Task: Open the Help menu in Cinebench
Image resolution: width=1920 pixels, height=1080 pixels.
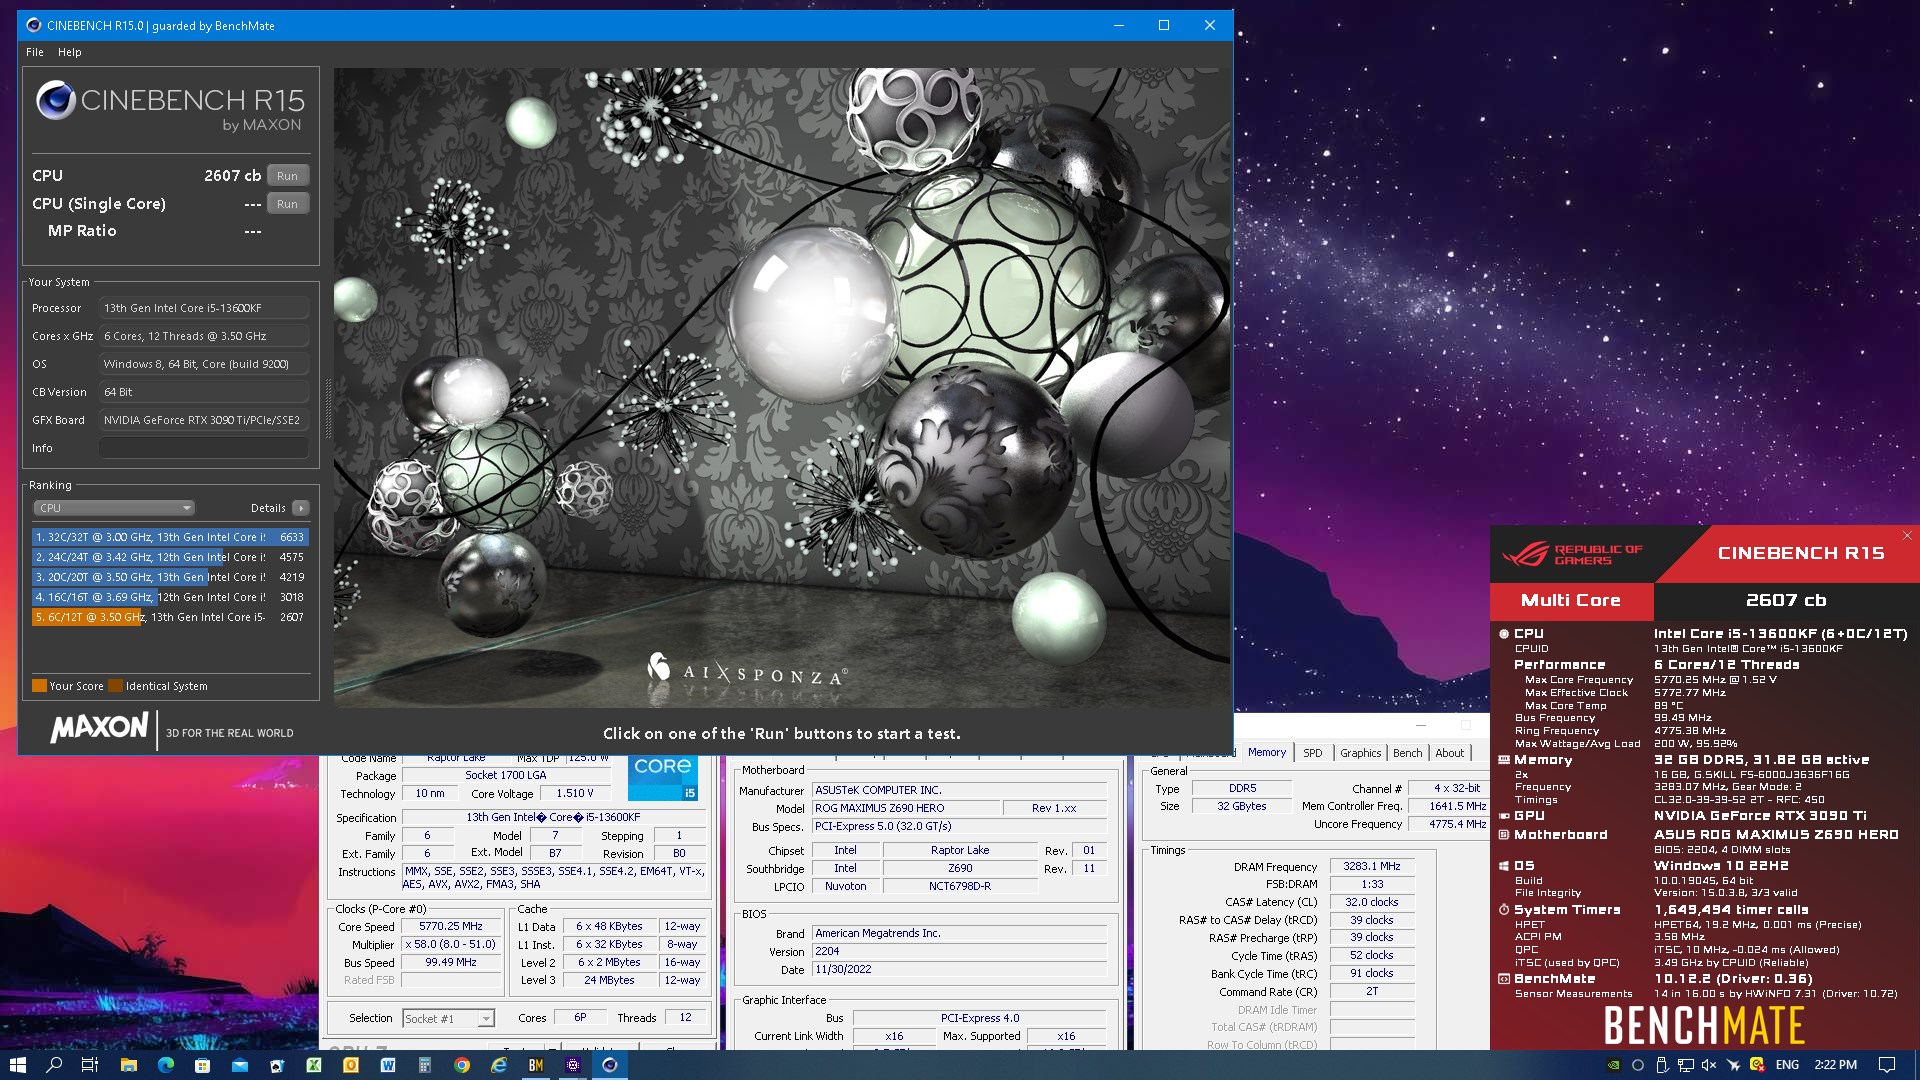Action: tap(69, 52)
